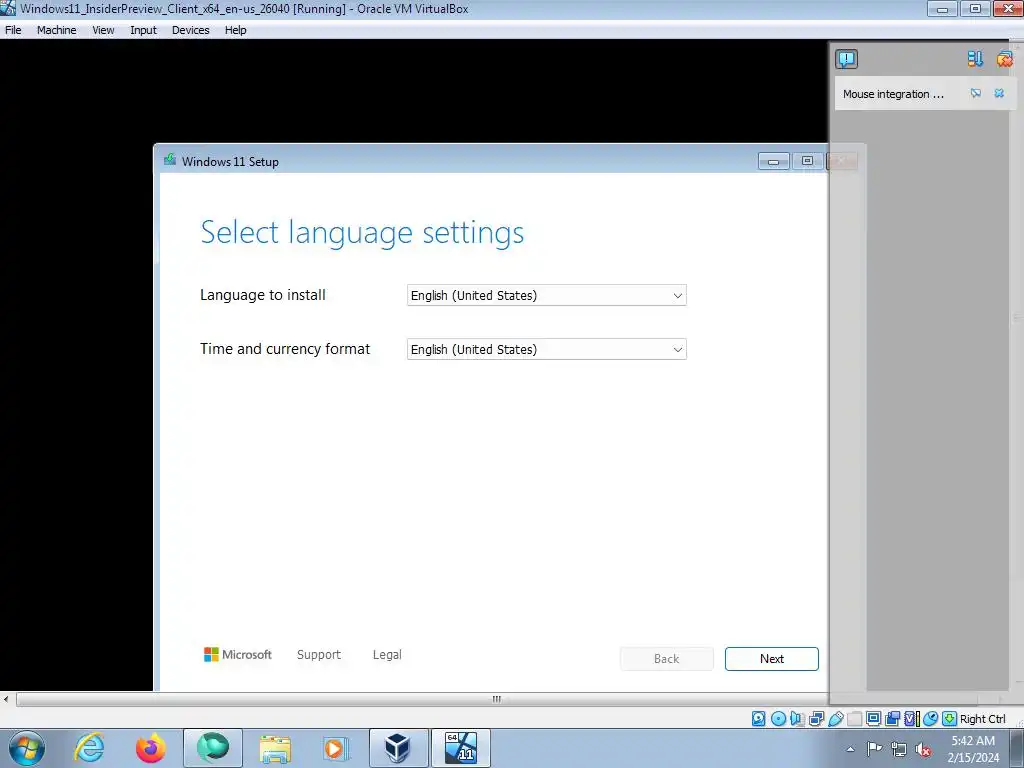This screenshot has height=768, width=1024.
Task: Open Windows Explorer from taskbar
Action: (x=275, y=748)
